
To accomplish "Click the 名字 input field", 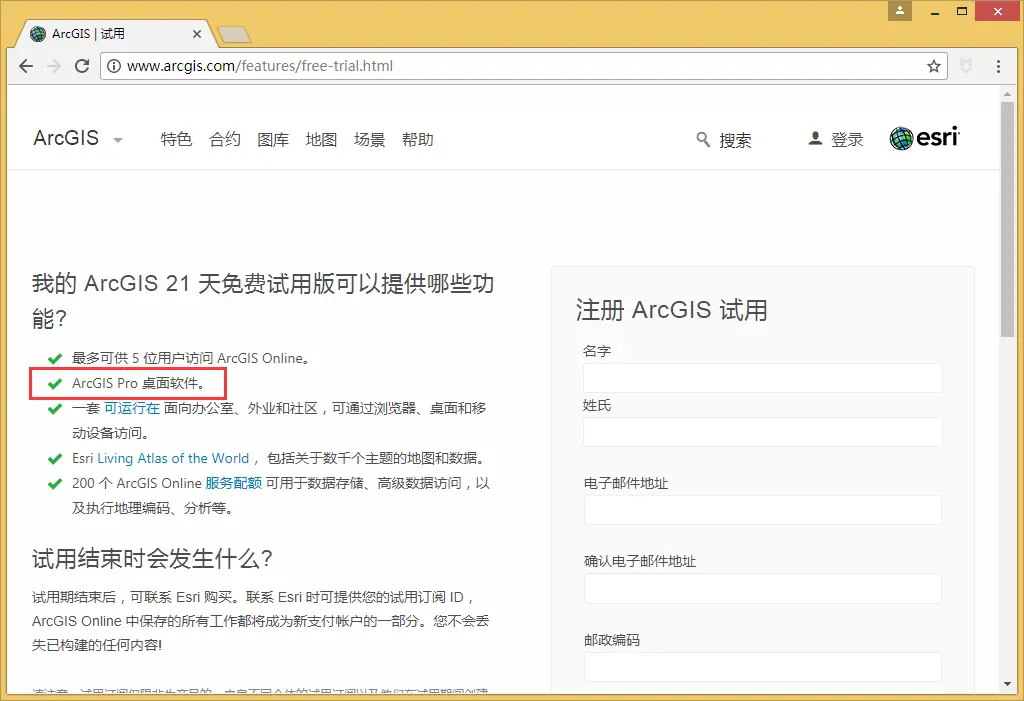I will tap(763, 378).
